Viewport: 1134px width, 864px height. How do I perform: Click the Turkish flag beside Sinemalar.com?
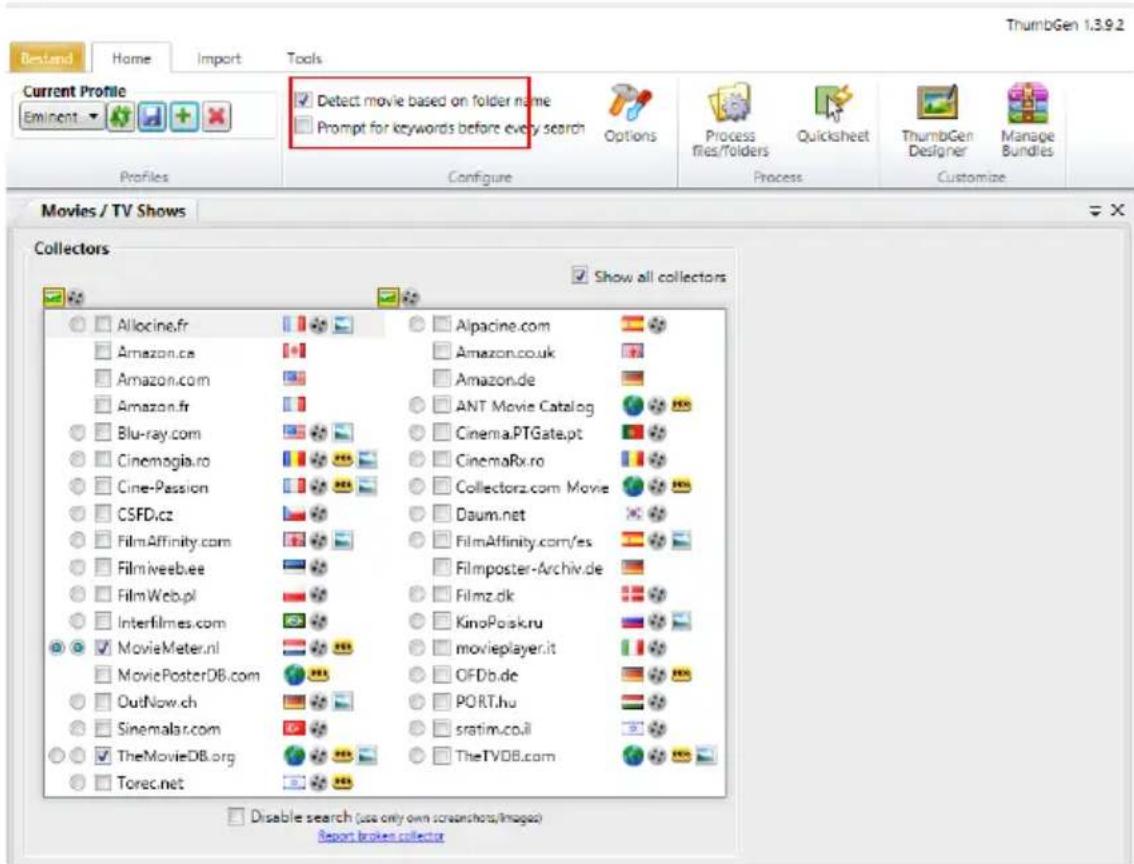pos(294,729)
